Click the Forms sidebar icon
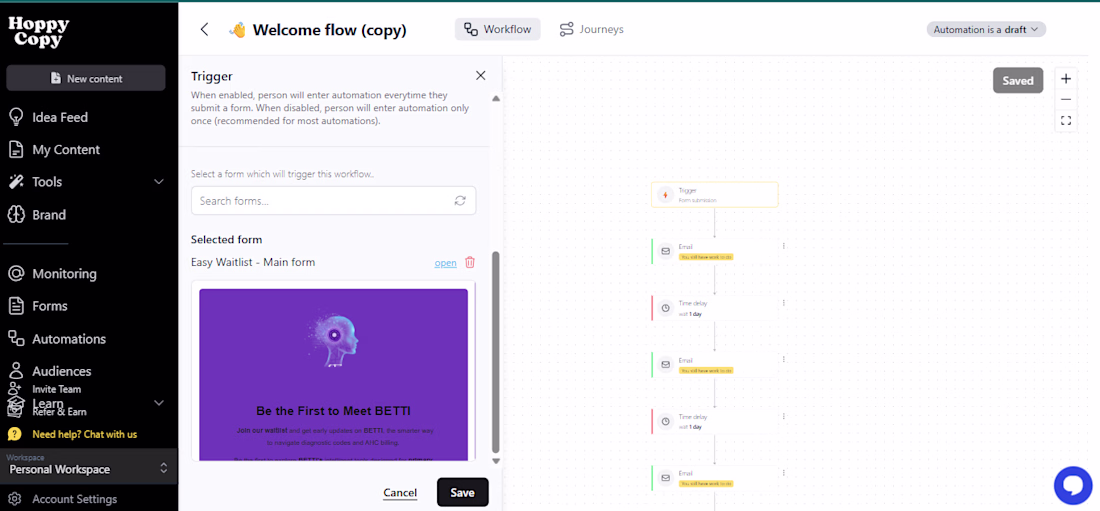 [16, 306]
